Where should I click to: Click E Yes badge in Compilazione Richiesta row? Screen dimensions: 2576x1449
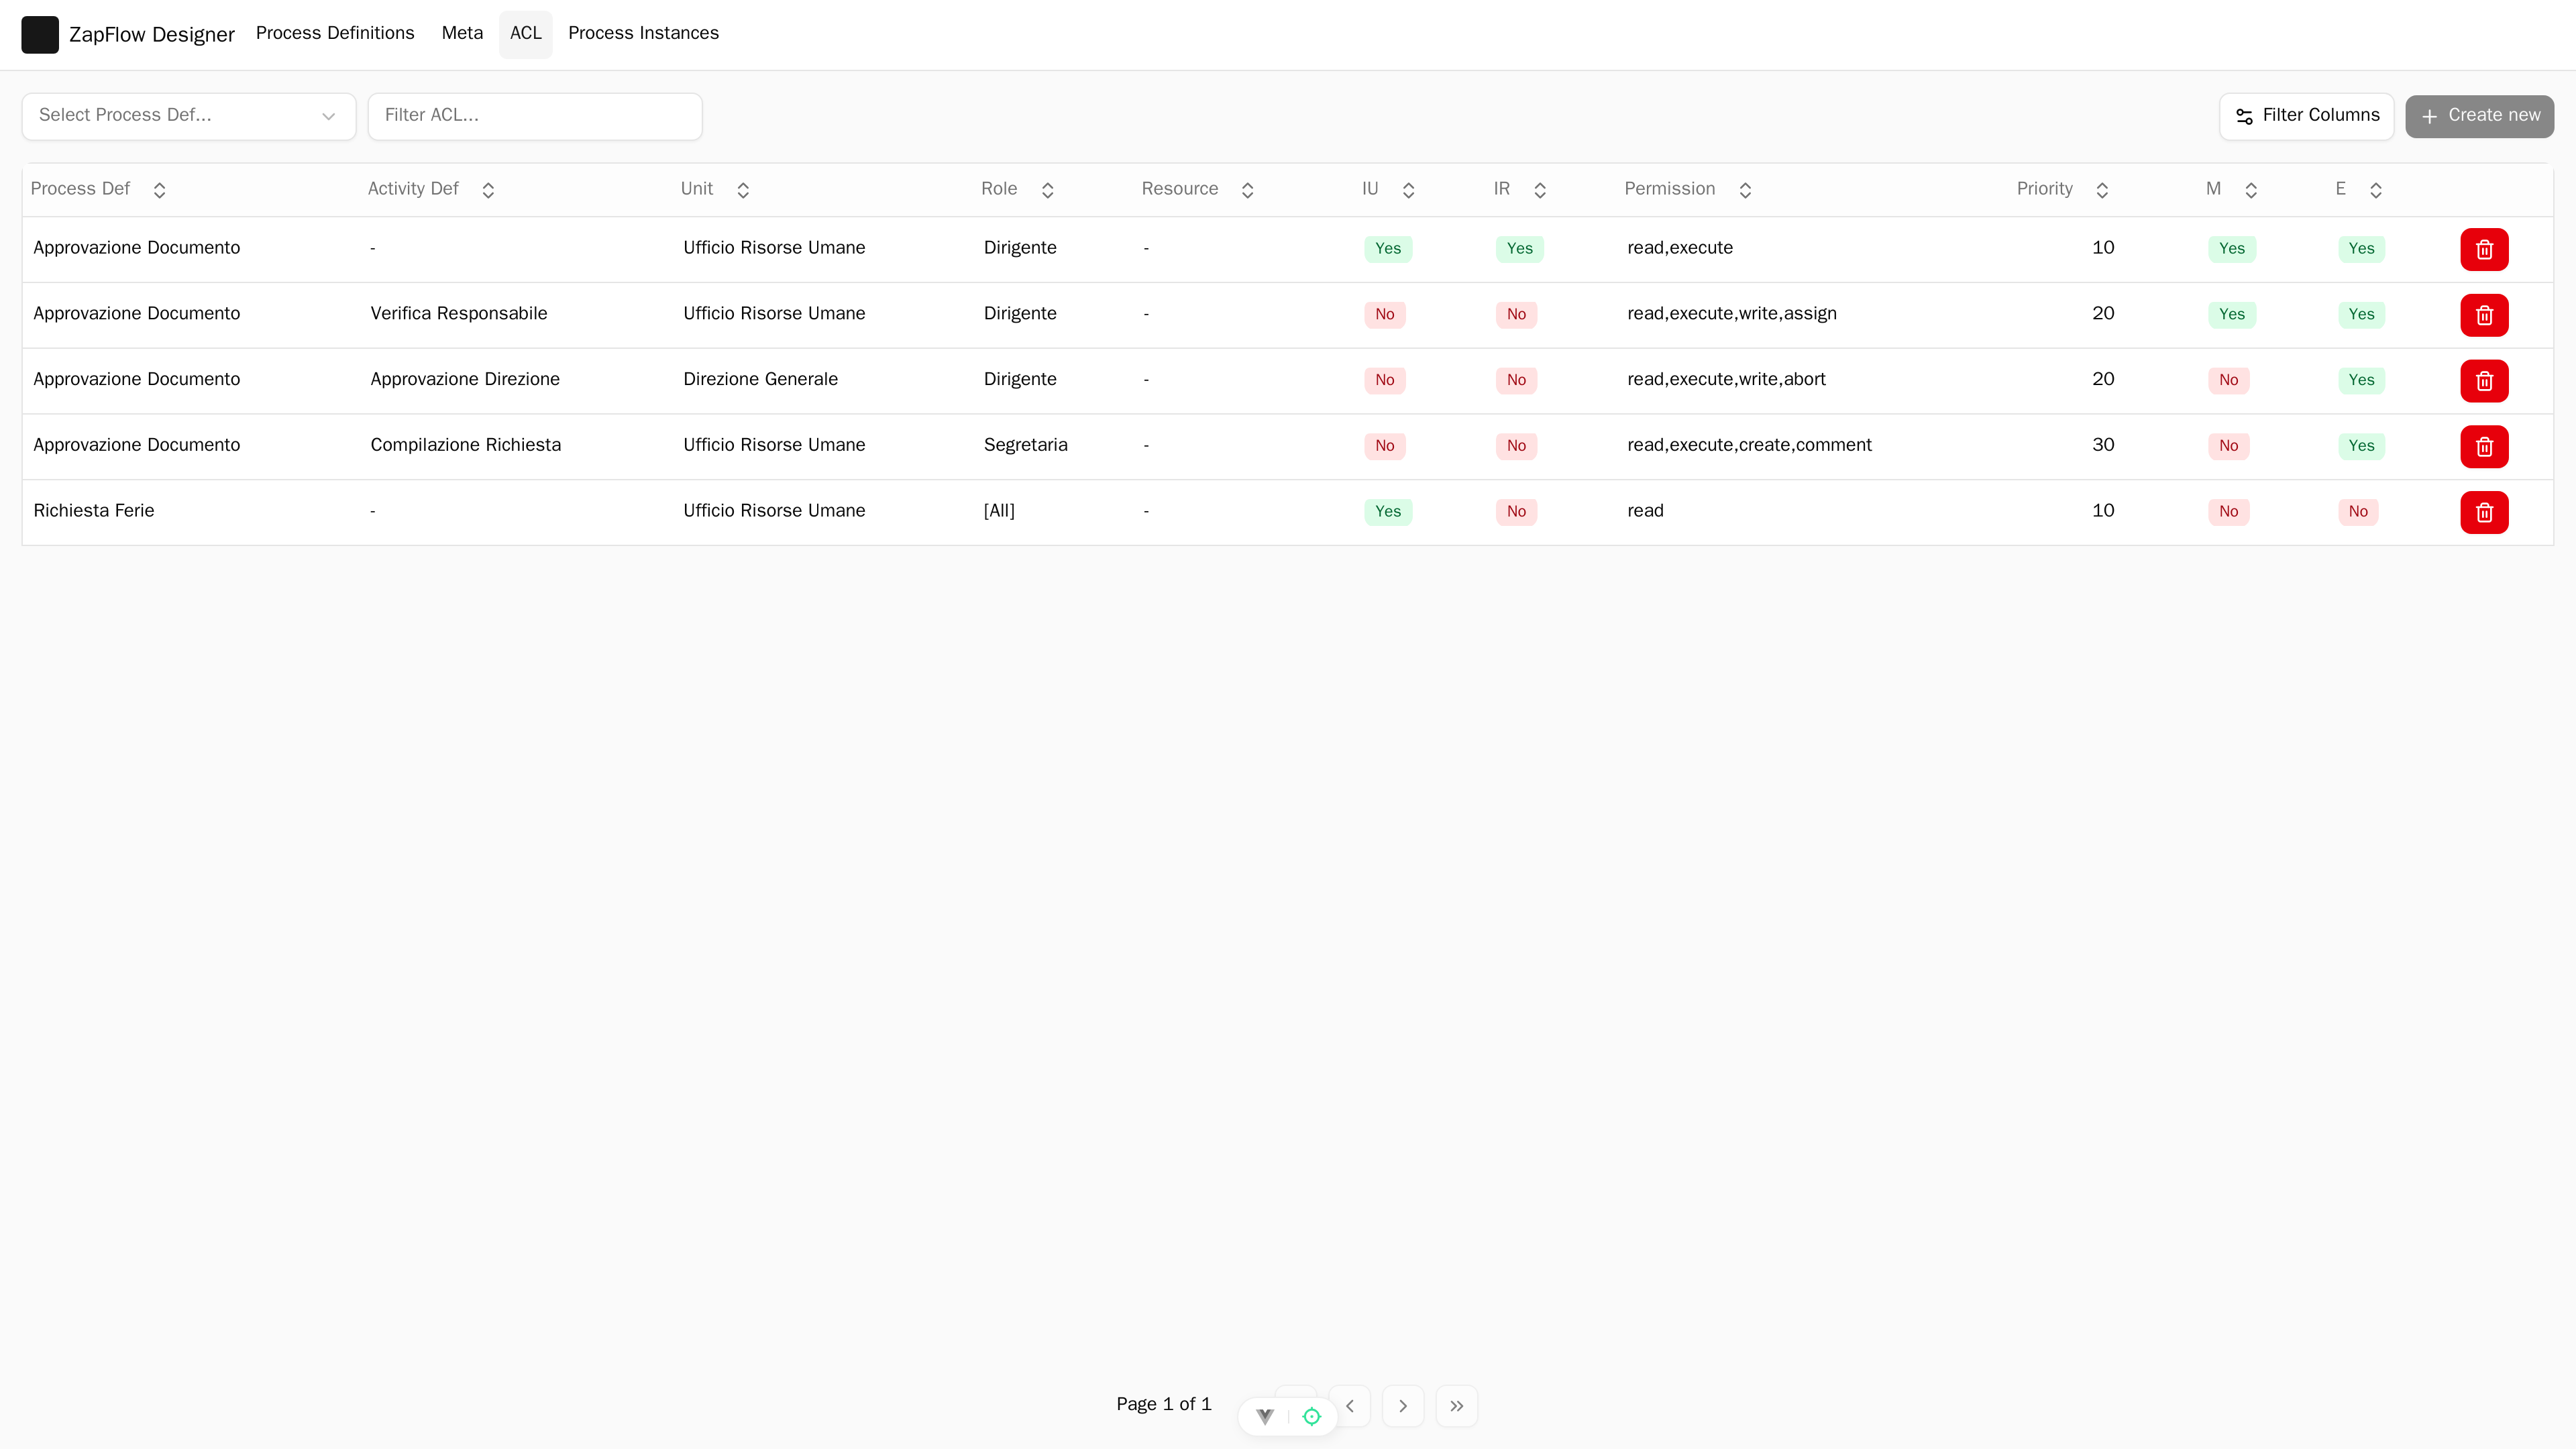(2361, 446)
